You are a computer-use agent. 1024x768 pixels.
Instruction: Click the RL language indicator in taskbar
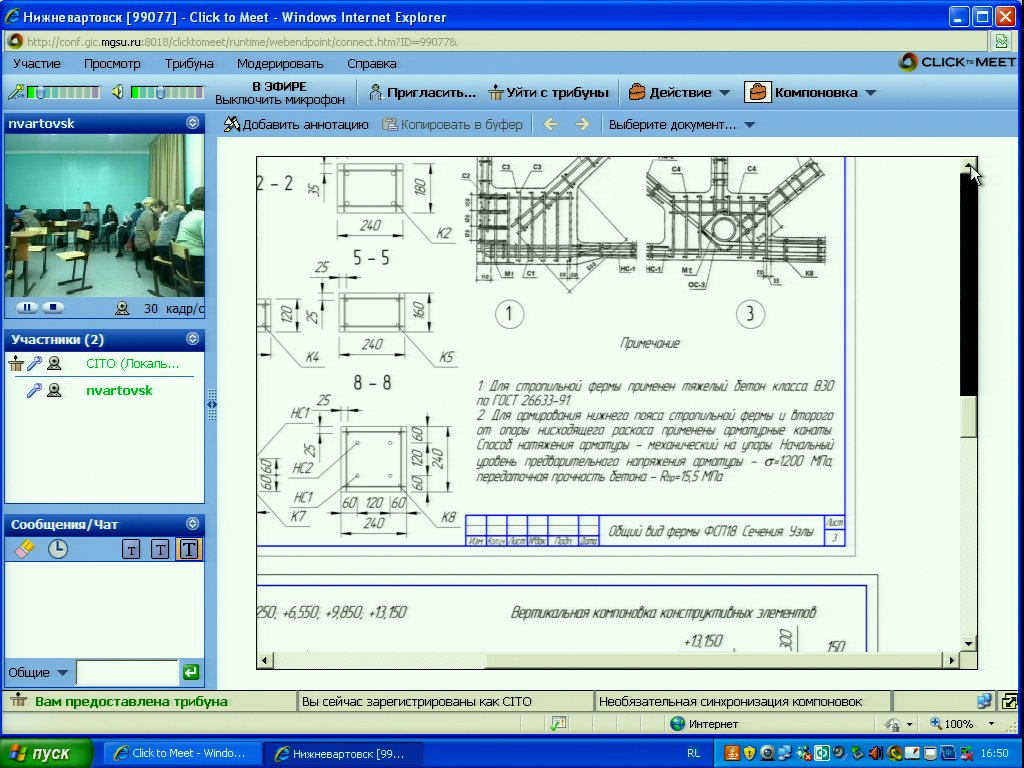(694, 753)
